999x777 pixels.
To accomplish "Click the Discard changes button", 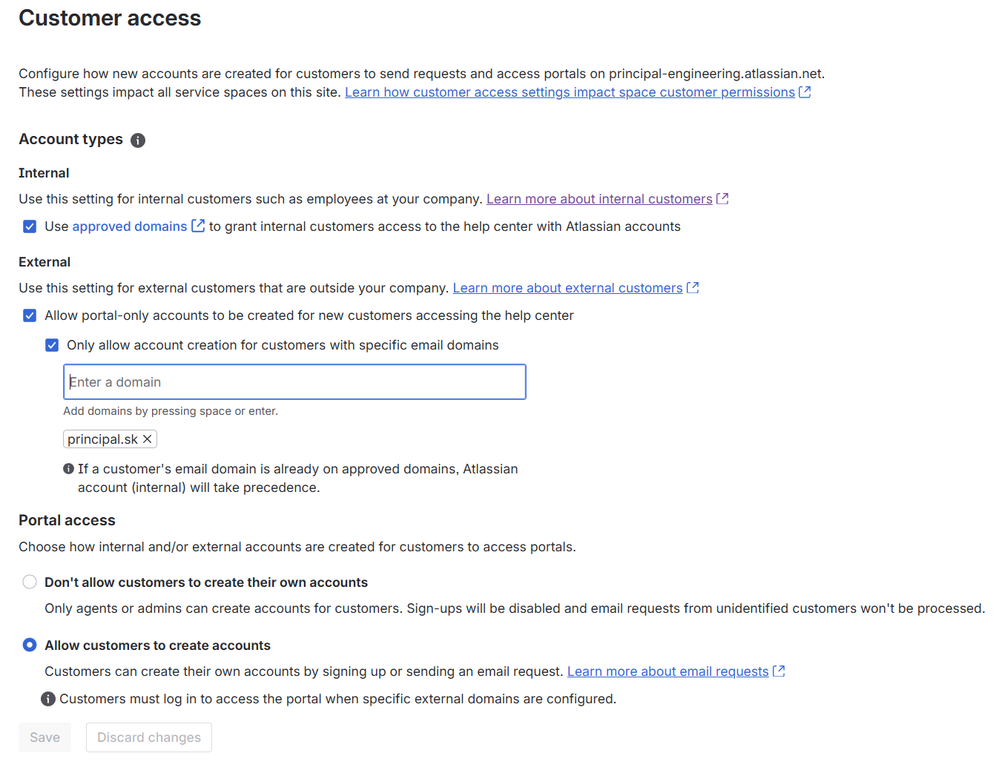I will tap(148, 737).
